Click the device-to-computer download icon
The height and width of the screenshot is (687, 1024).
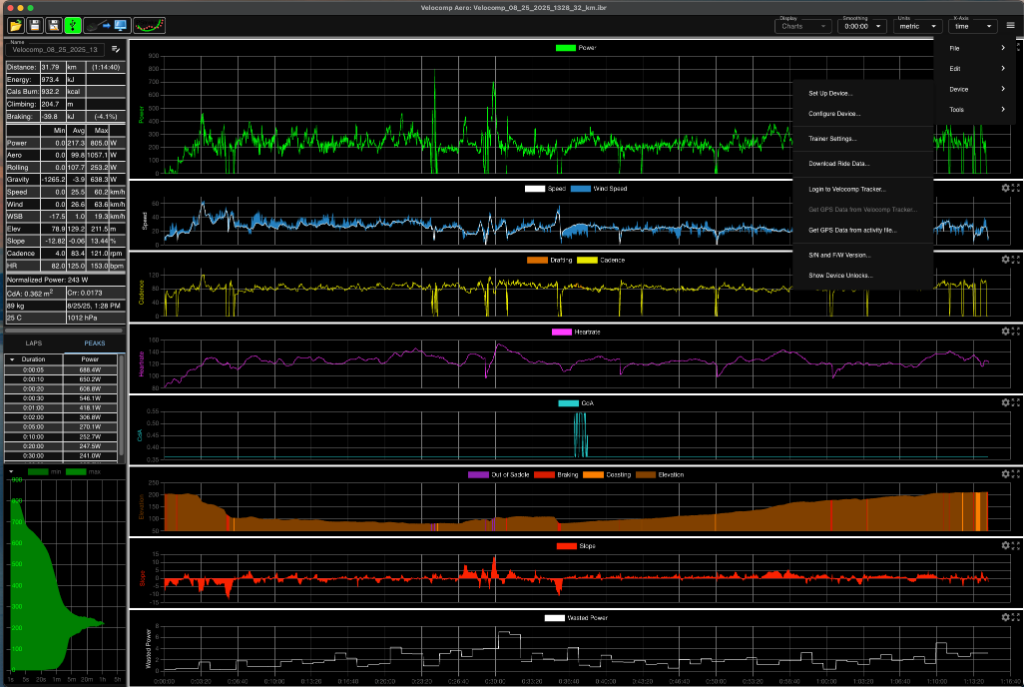pyautogui.click(x=107, y=25)
